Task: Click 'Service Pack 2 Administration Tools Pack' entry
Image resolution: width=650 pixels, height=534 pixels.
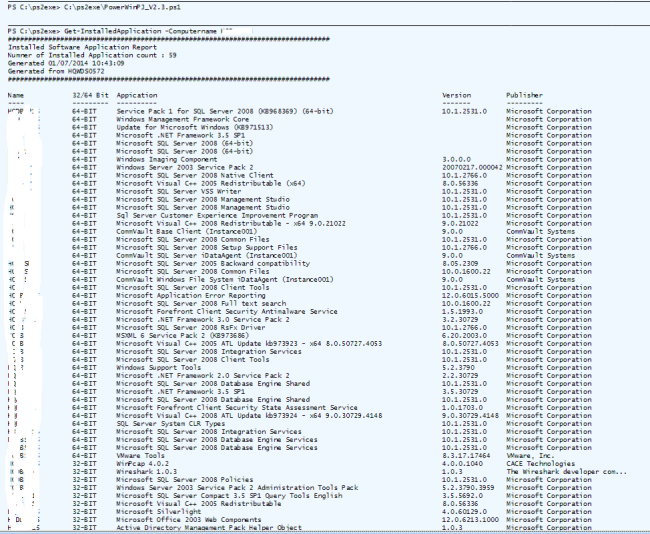Action: pyautogui.click(x=277, y=488)
